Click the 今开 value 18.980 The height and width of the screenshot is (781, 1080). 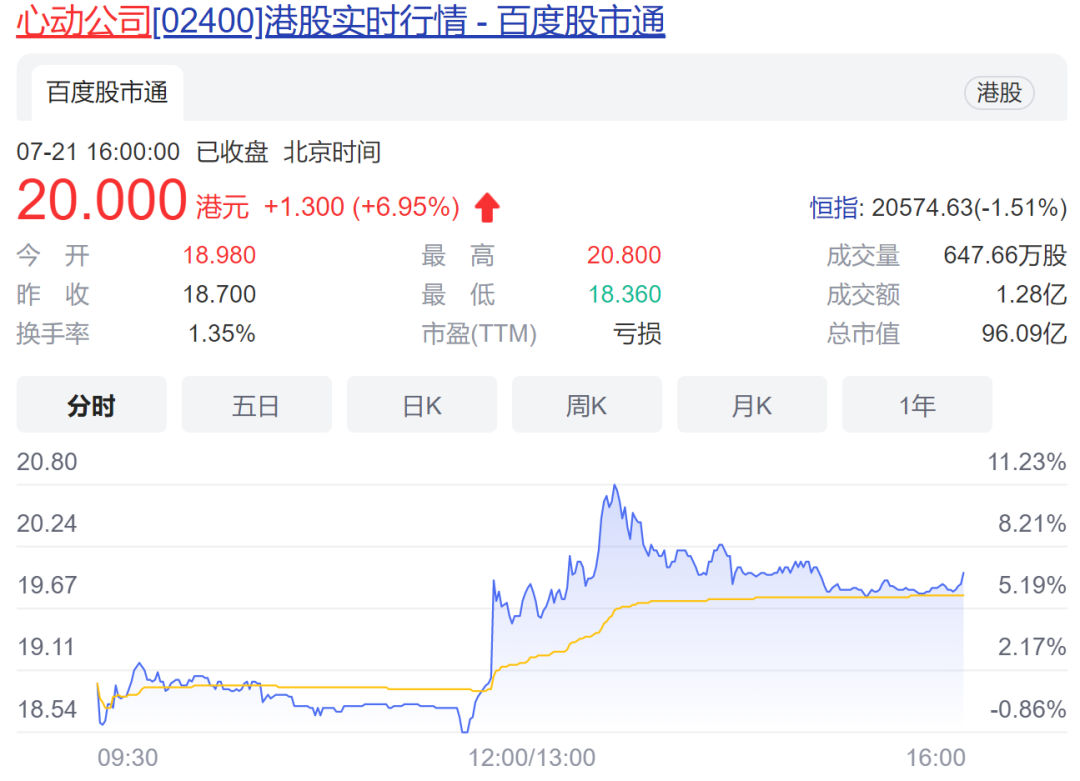pos(219,256)
